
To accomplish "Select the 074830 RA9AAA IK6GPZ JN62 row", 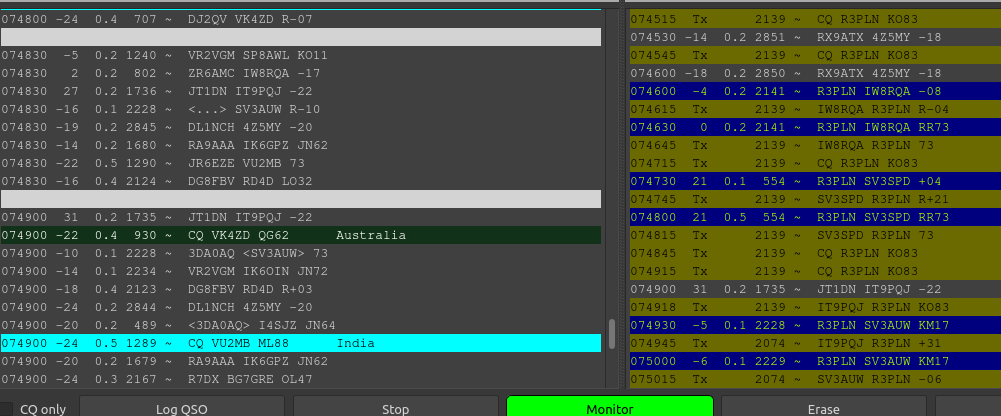I will point(301,145).
